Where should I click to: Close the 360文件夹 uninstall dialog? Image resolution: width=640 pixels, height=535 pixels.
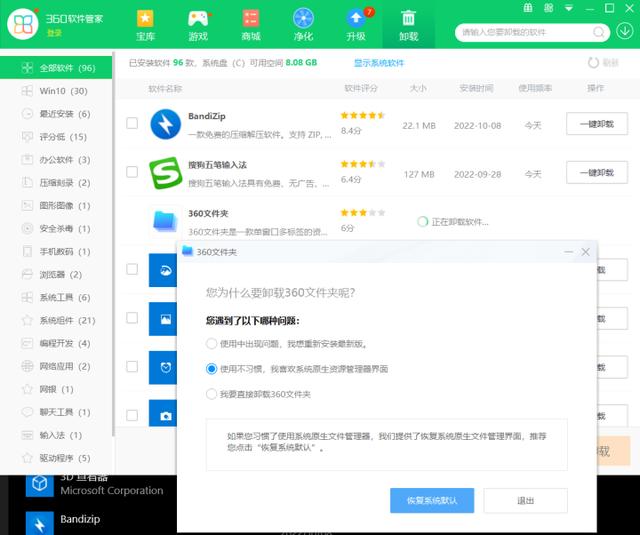pos(585,252)
